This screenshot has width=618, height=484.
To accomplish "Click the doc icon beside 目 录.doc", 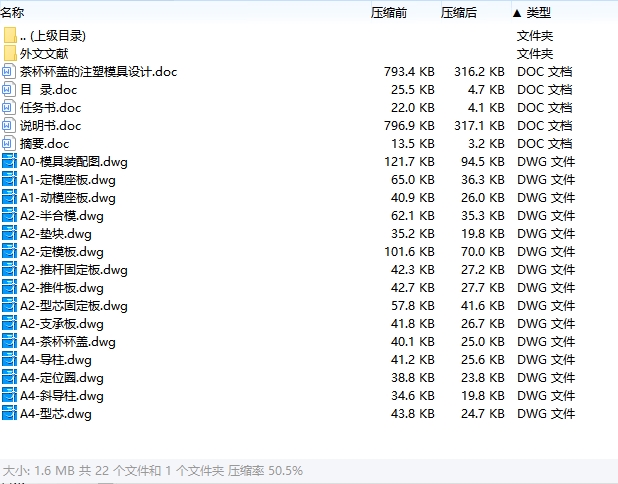I will 9,90.
